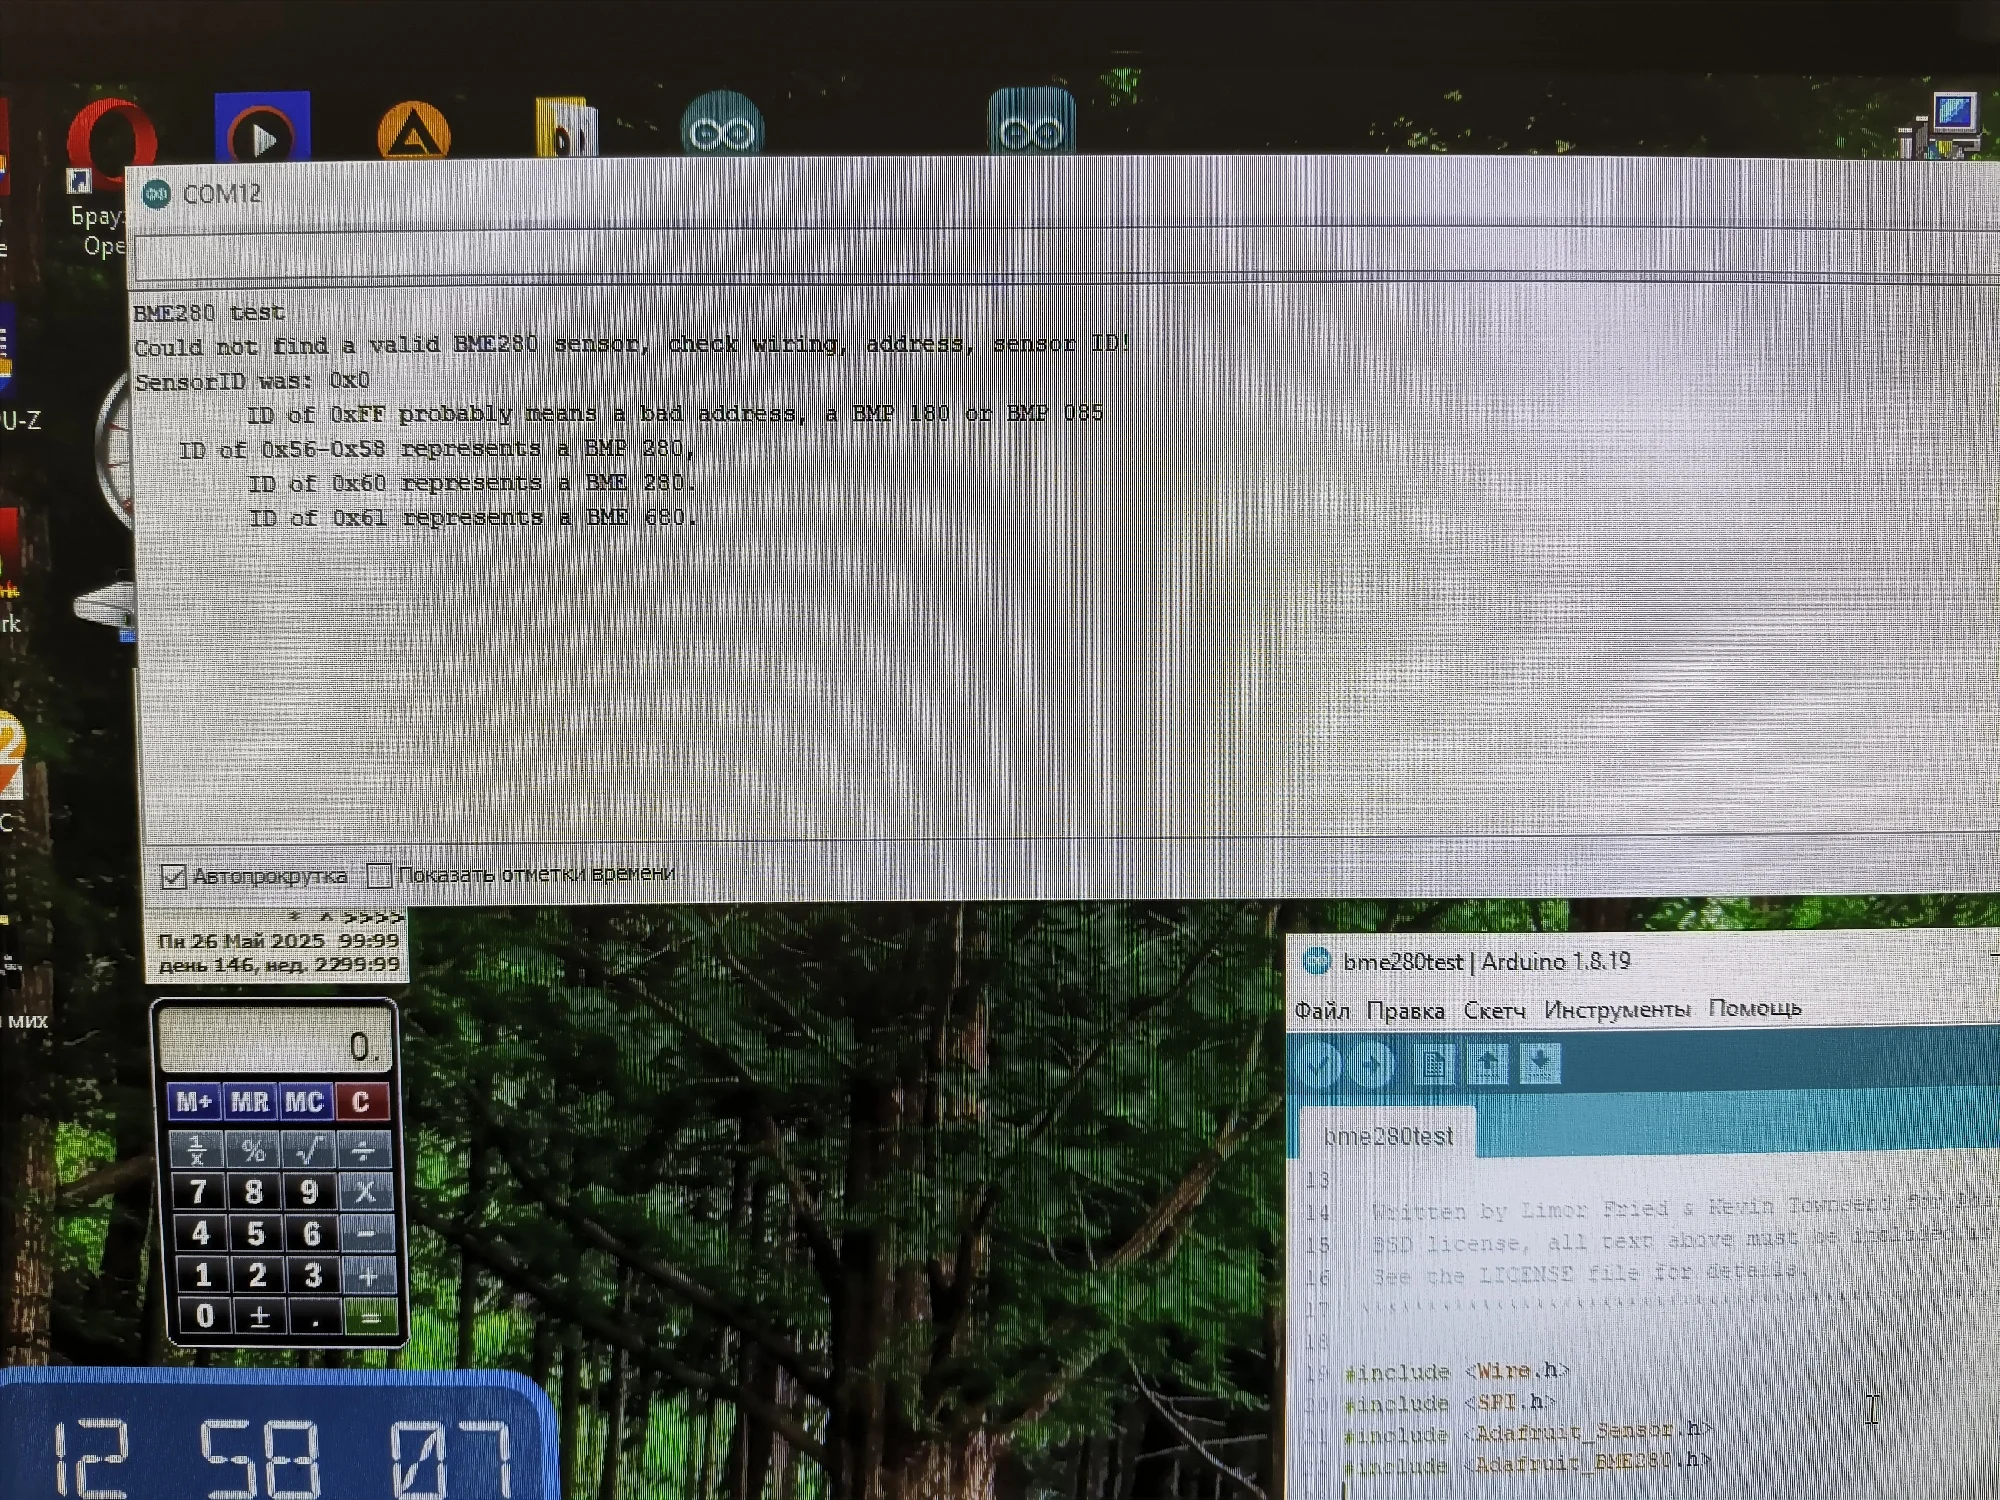Image resolution: width=2000 pixels, height=1500 pixels.
Task: Open the Инструменты menu
Action: point(1616,1009)
